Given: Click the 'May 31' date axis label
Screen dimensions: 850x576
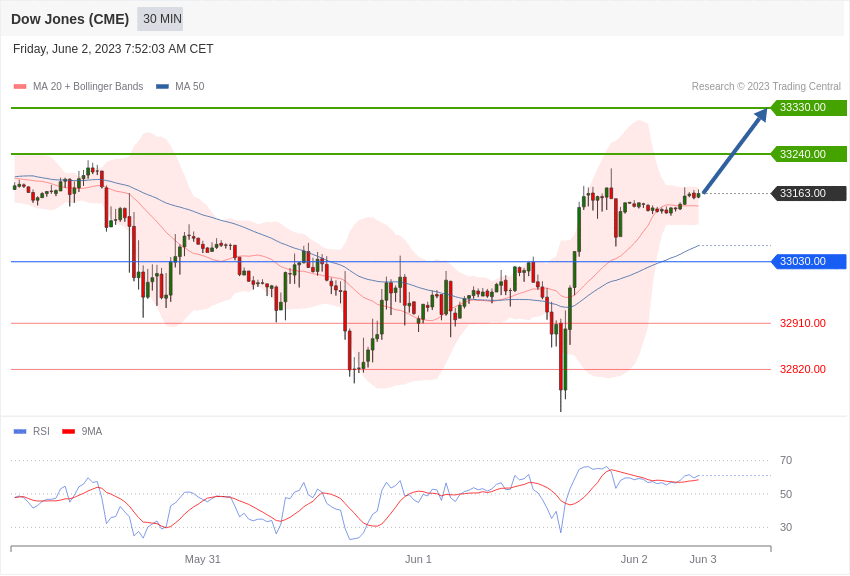Looking at the screenshot, I should pos(203,559).
